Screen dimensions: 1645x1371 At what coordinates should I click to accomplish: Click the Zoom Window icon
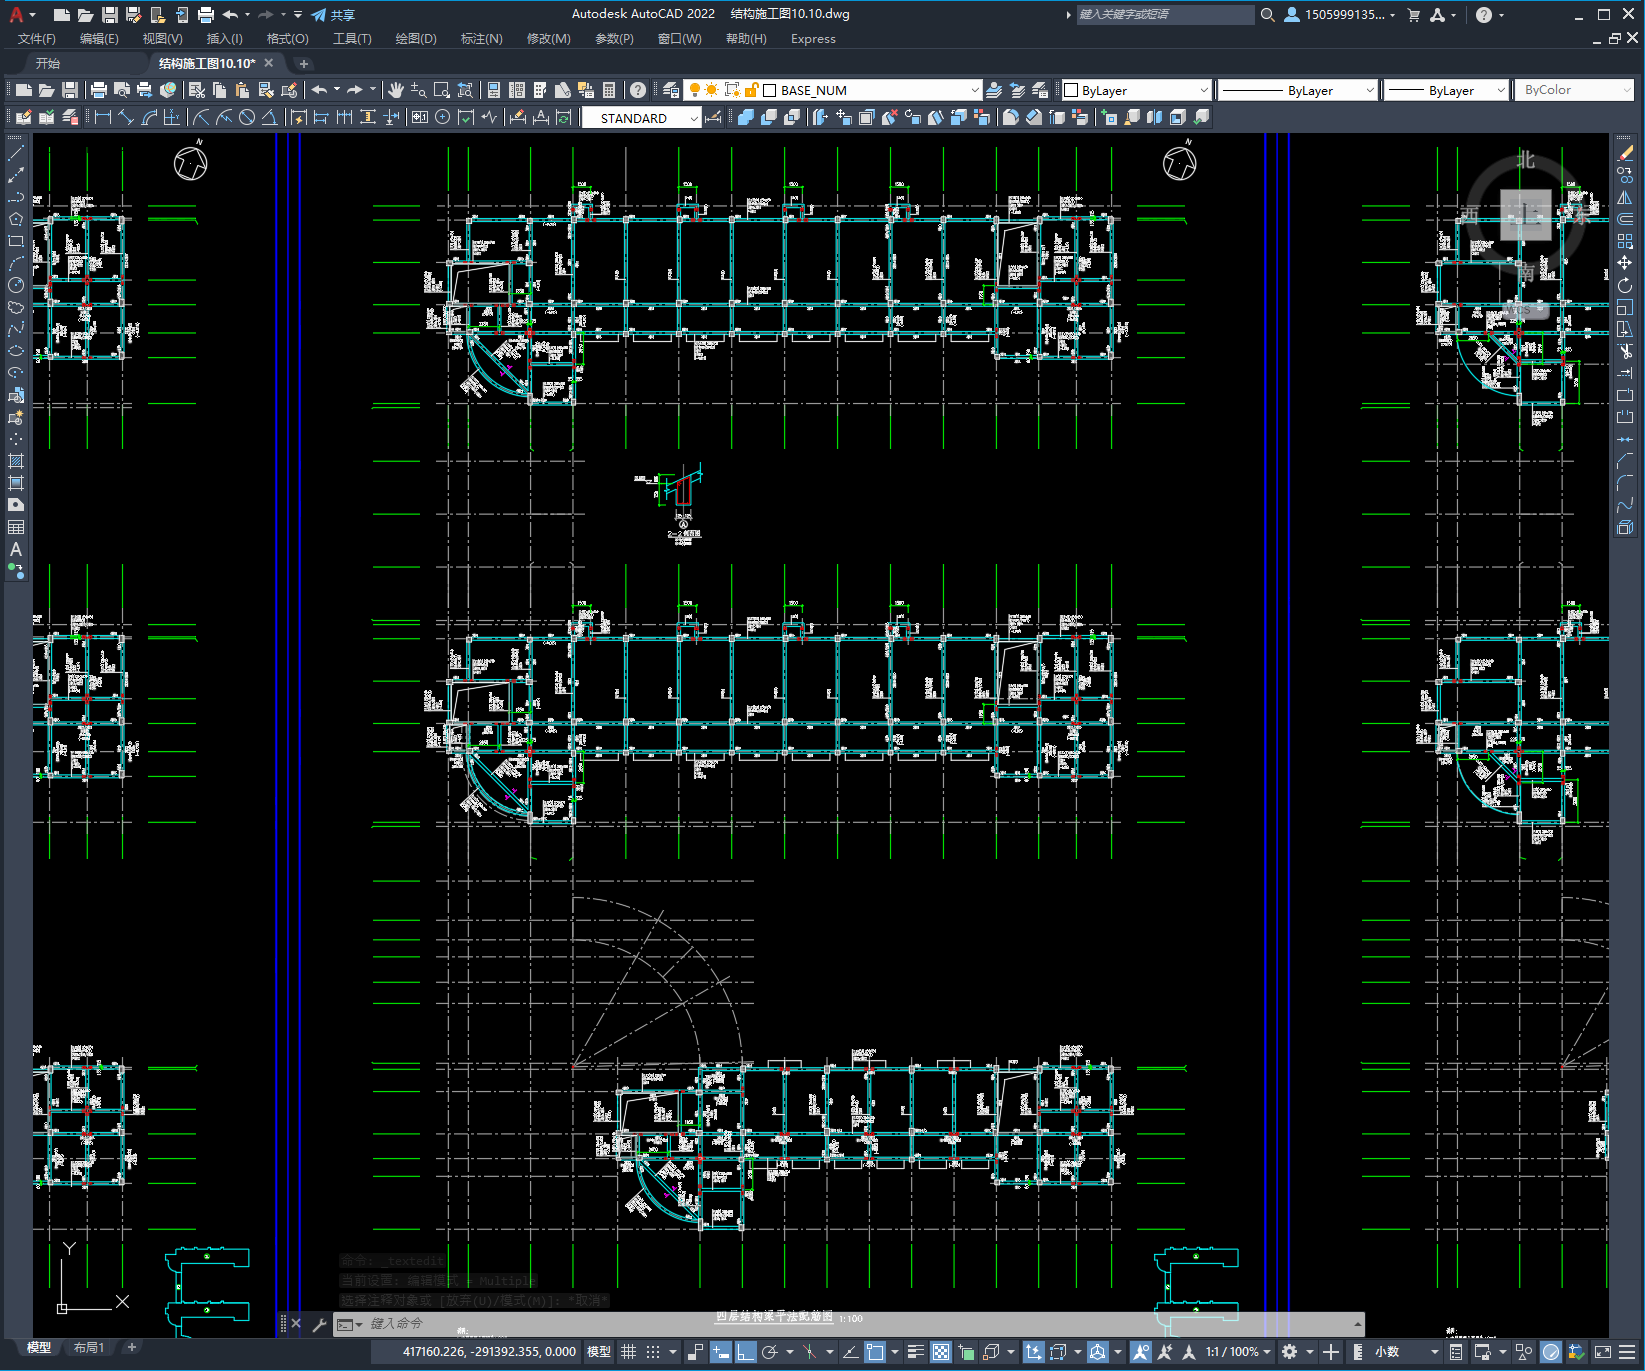click(x=442, y=90)
